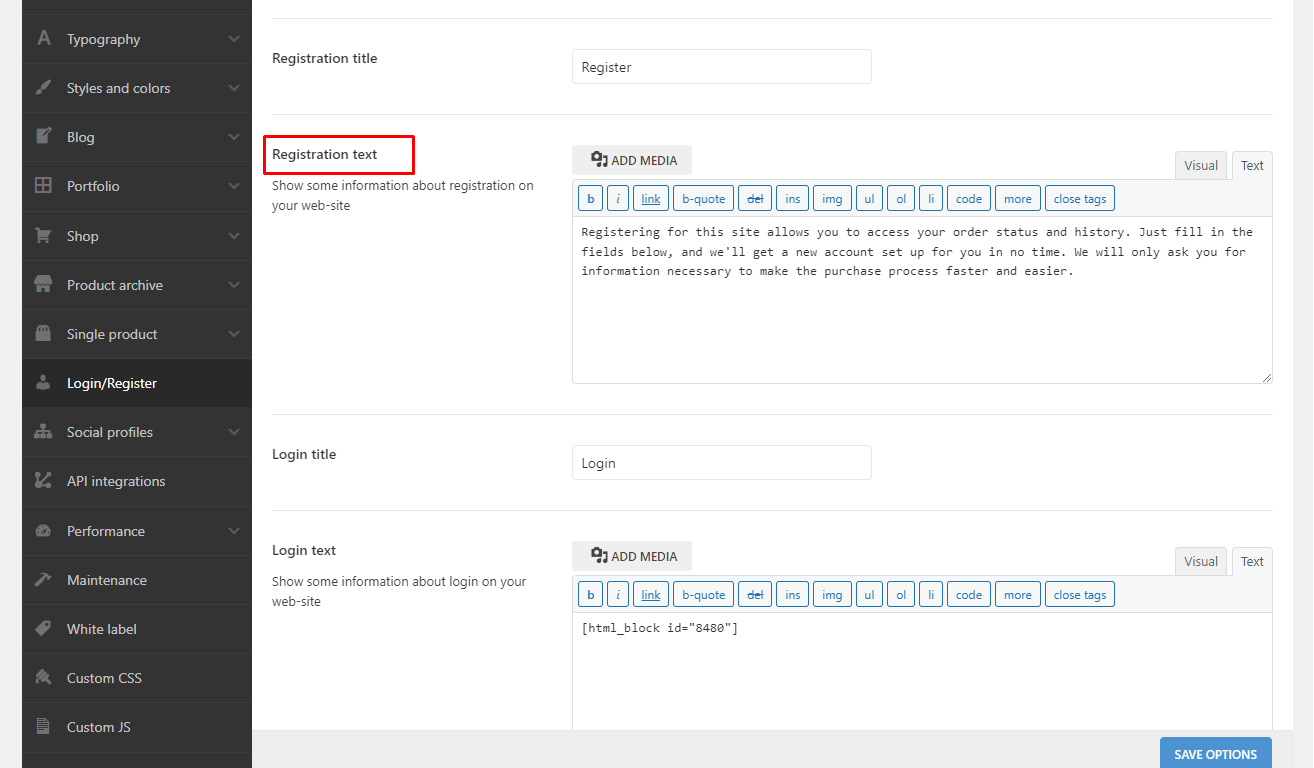Click inside the Login text textarea
Viewport: 1314px width, 768px height.
[x=922, y=672]
